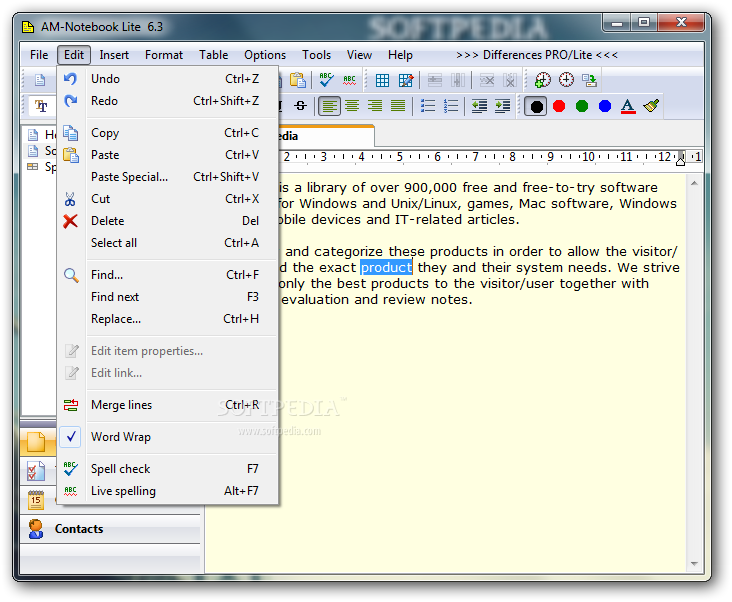Close the open Edit menu tab
732x602 pixels.
click(x=74, y=55)
